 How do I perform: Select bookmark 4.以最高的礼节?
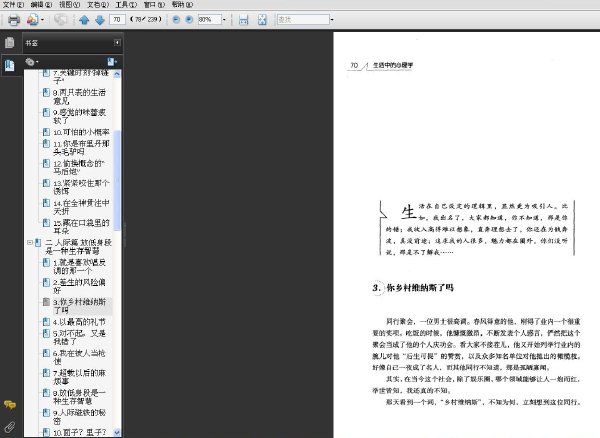click(x=79, y=322)
